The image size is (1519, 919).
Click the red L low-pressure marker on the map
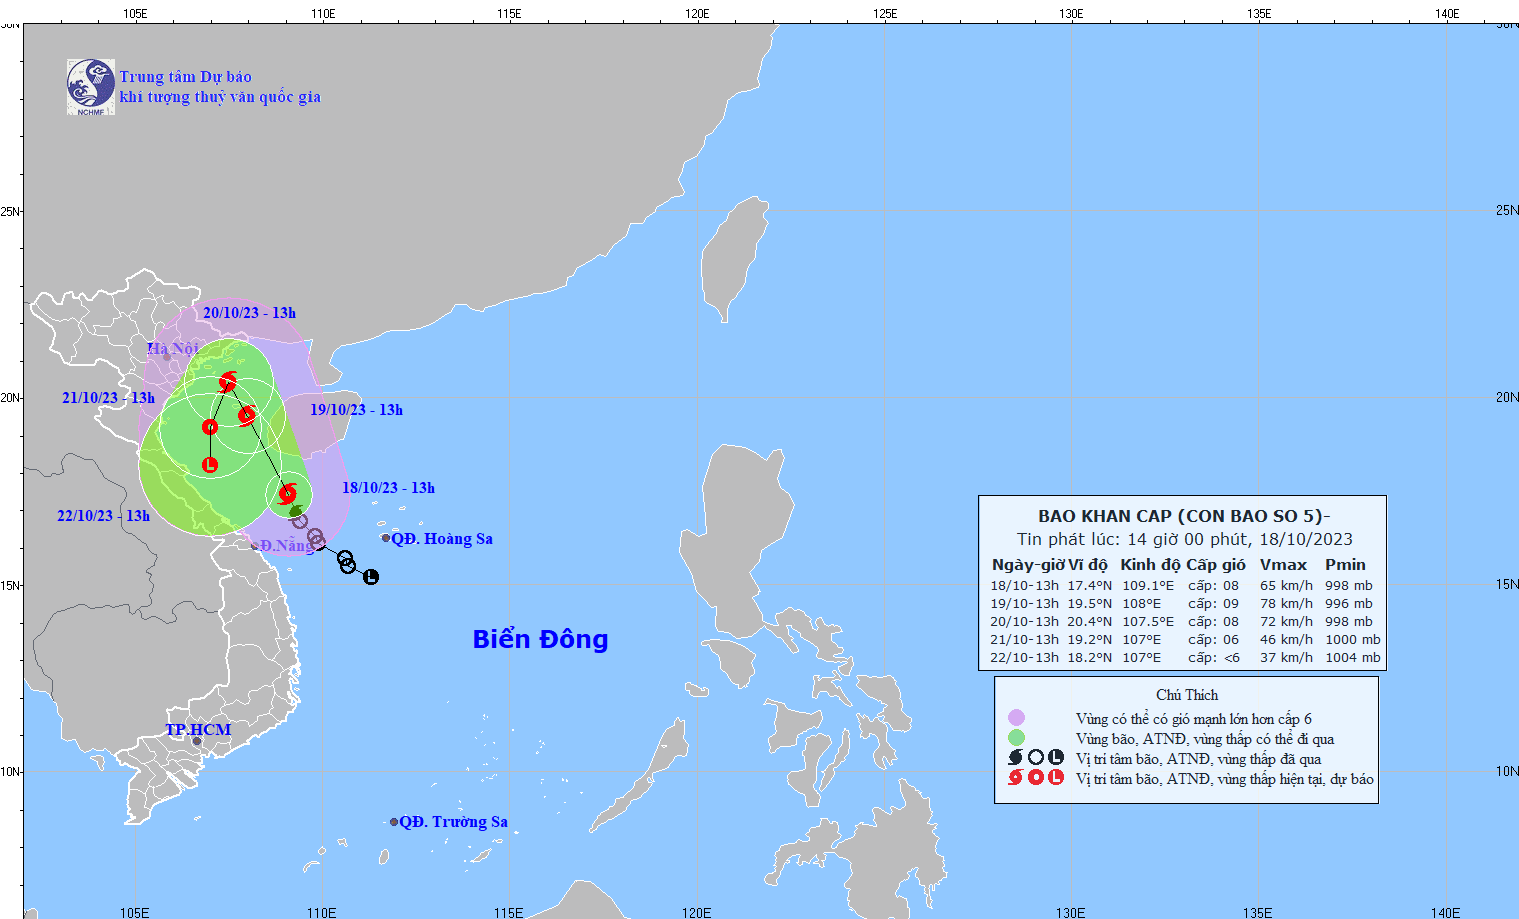(x=210, y=465)
